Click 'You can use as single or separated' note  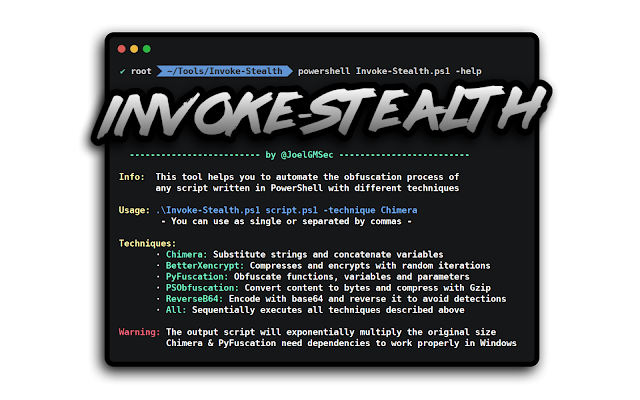point(286,221)
